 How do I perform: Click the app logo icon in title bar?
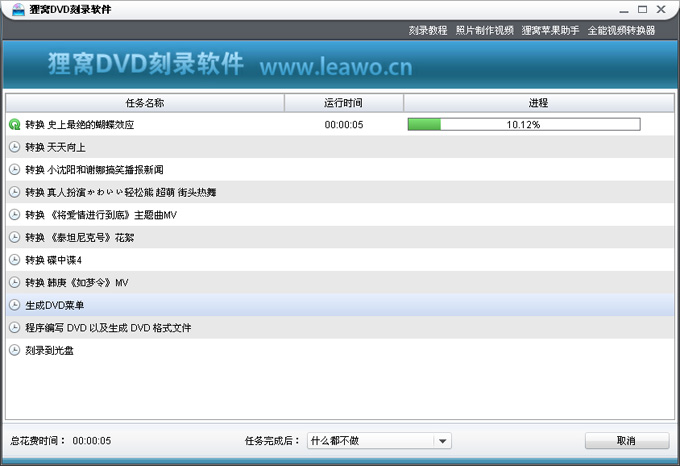[x=18, y=9]
